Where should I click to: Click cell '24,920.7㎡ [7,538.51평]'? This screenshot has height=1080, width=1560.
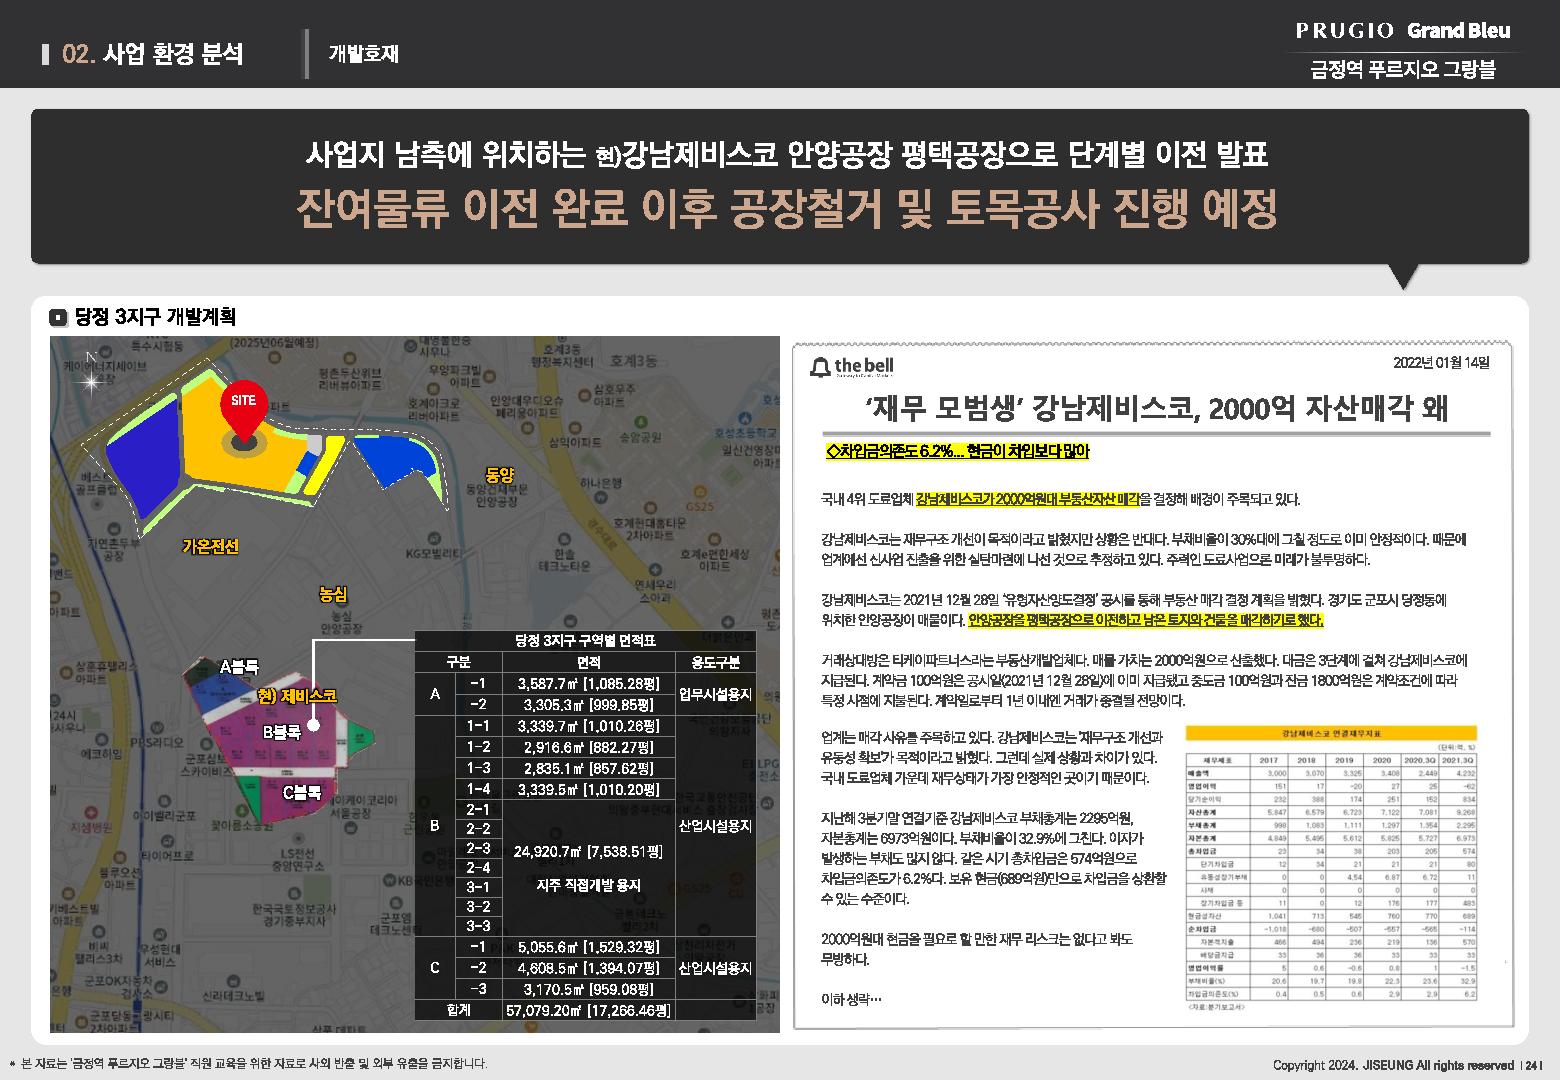tap(588, 852)
